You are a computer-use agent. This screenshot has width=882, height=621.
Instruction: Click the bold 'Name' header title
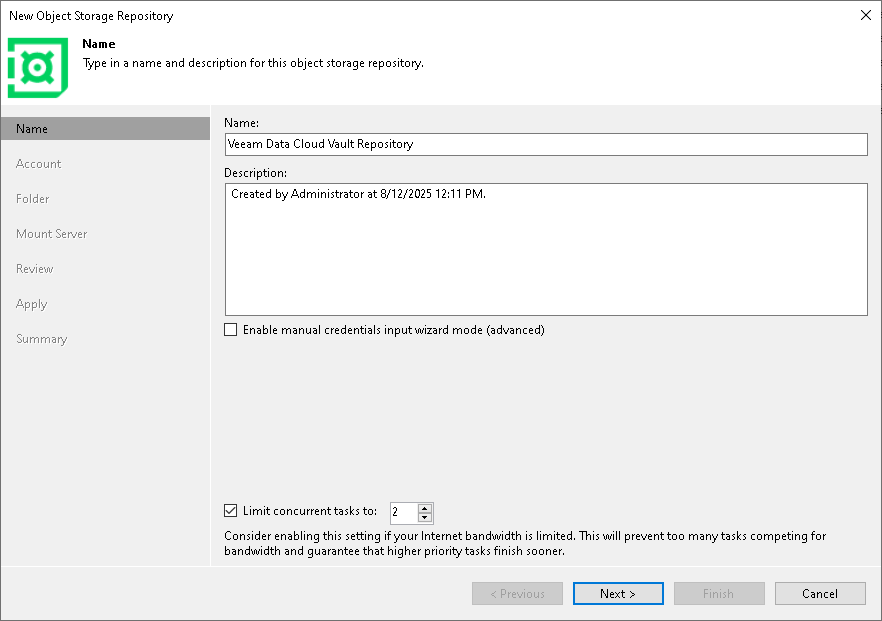[99, 44]
